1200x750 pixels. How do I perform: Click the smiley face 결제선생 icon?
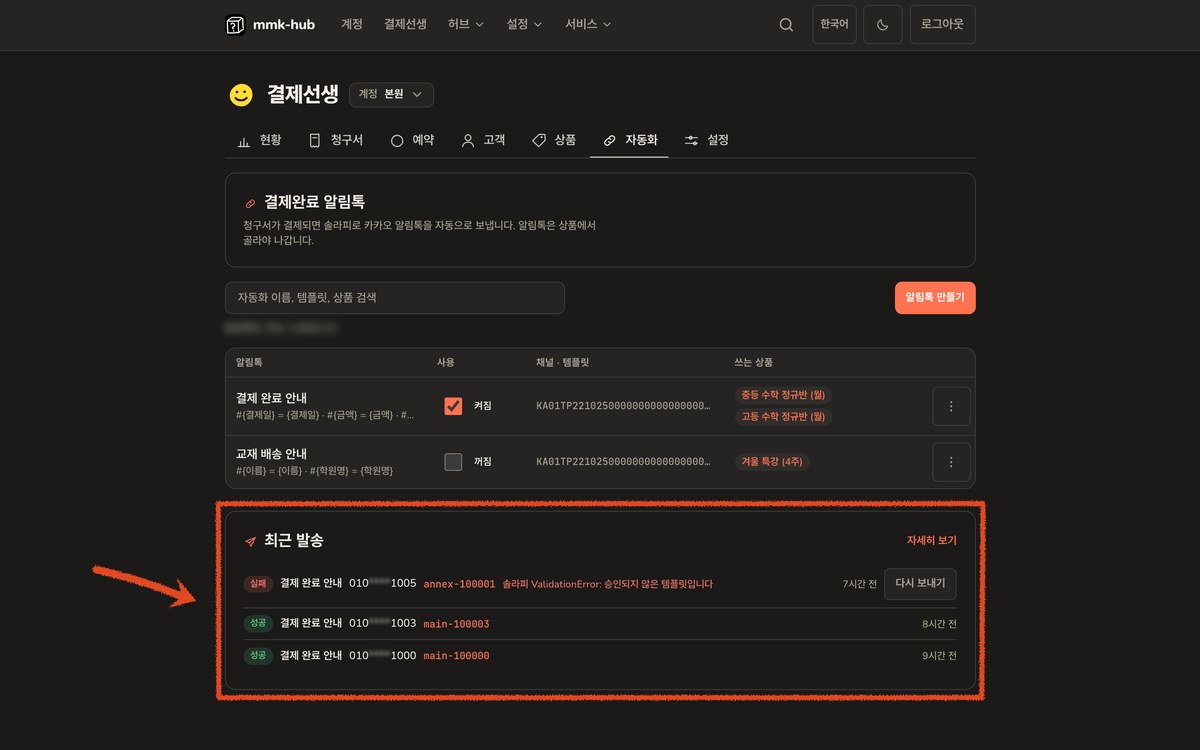click(x=241, y=95)
